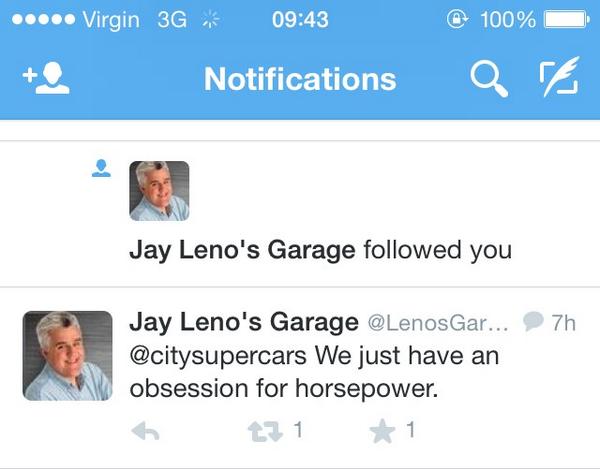Tap the retweet count number
Image resolution: width=600 pixels, height=470 pixels.
[298, 429]
